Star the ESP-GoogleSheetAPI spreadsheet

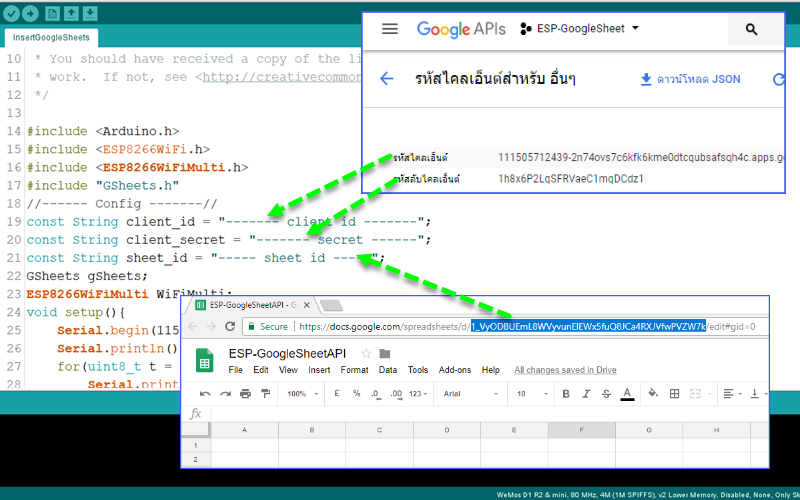coord(366,354)
